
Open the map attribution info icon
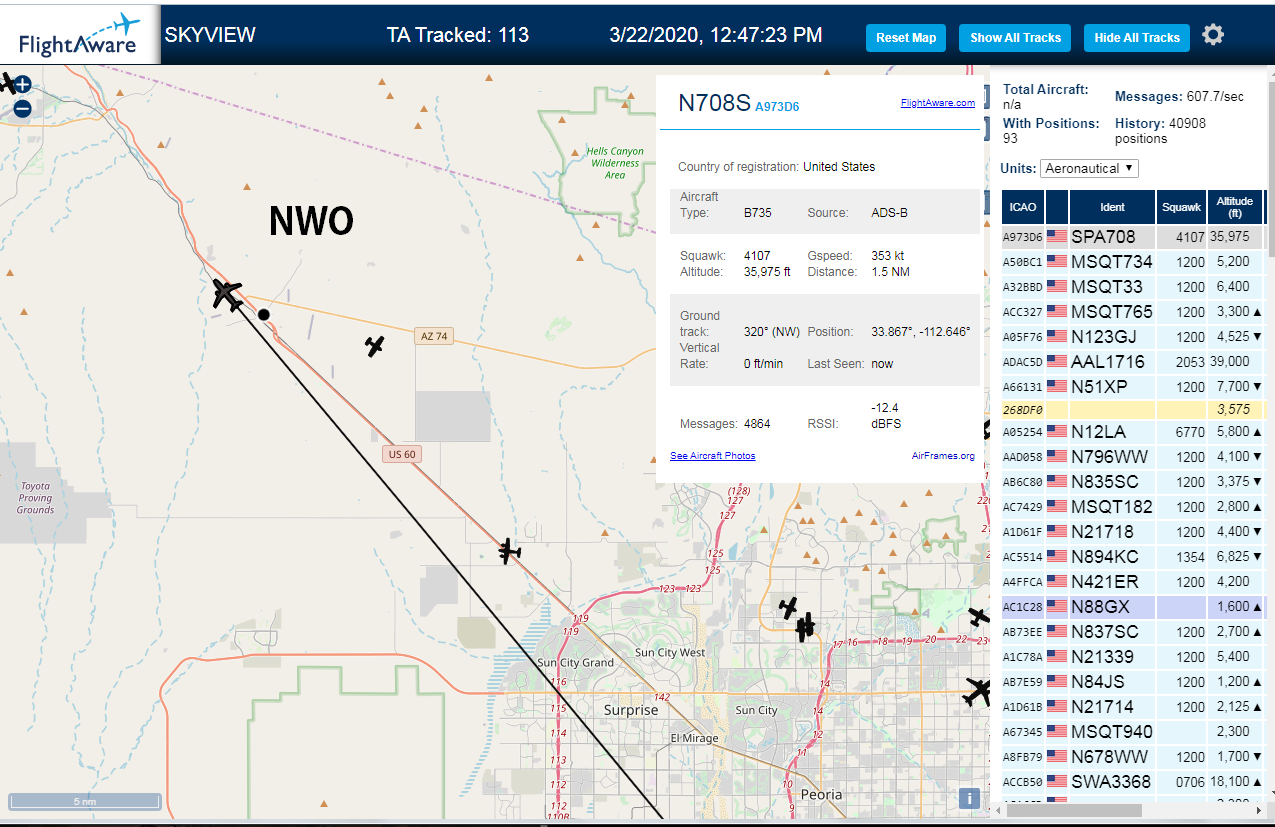968,798
